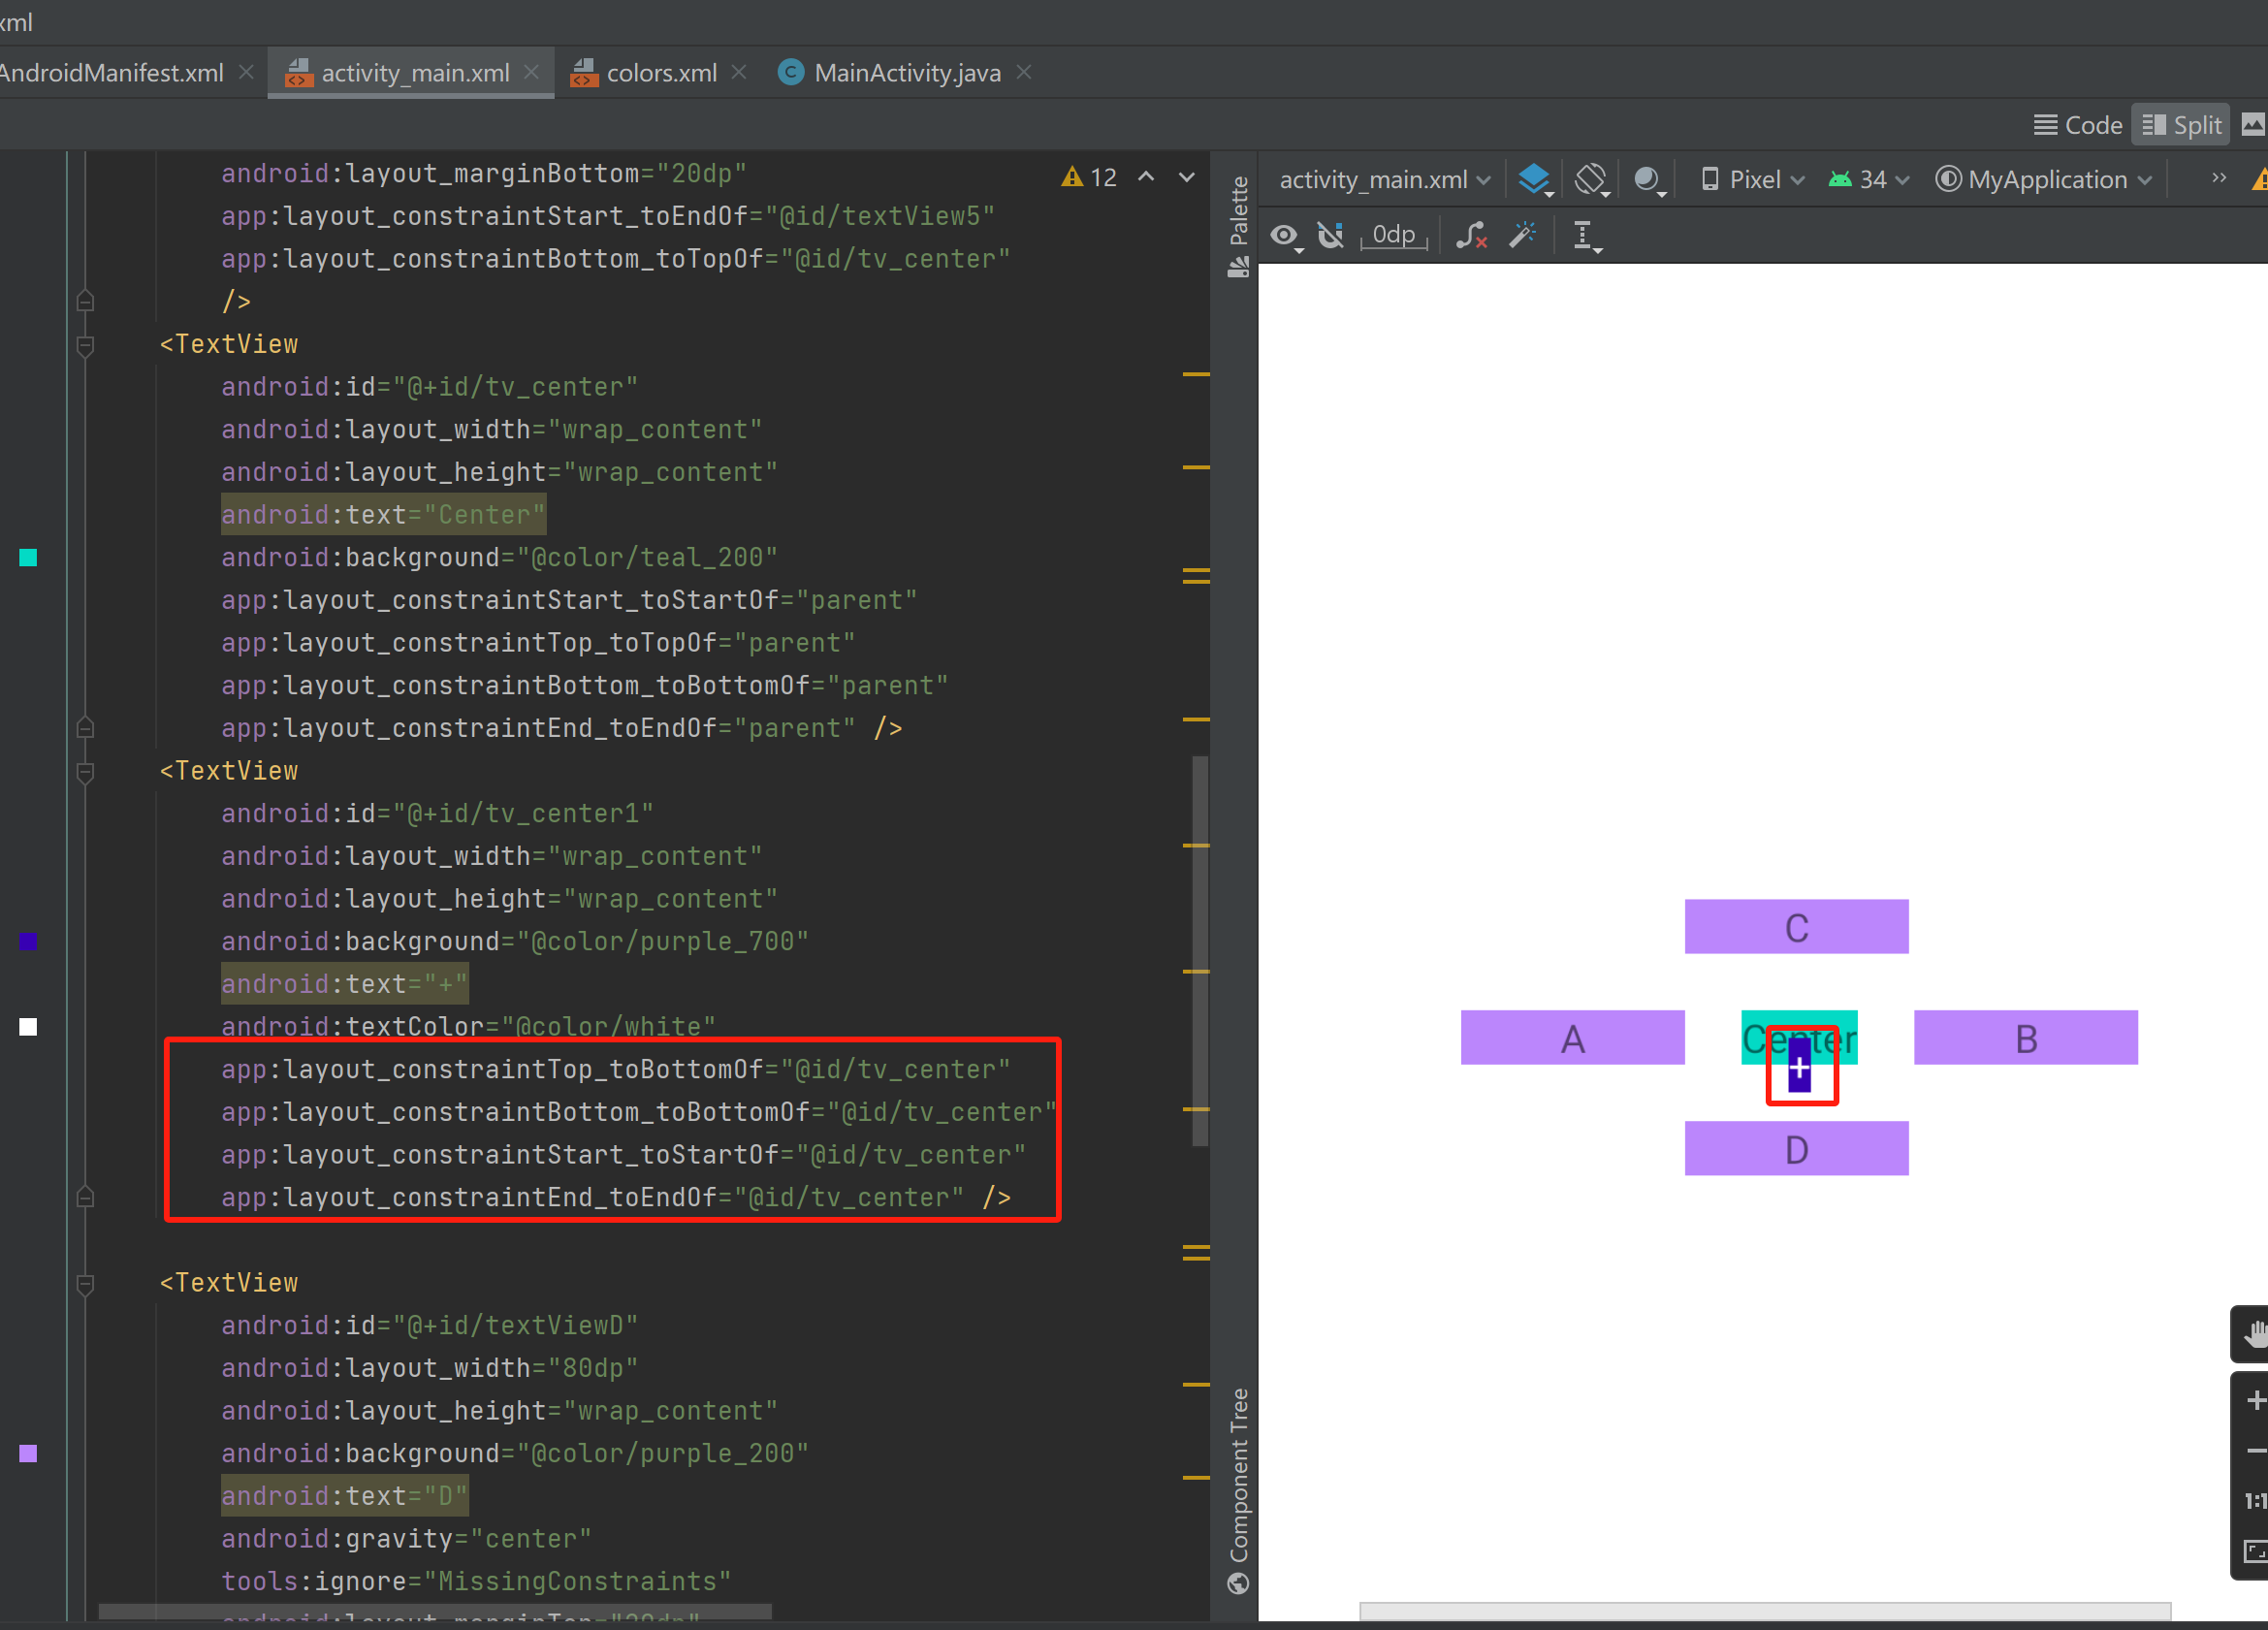The image size is (2268, 1630).
Task: Switch to the colors.xml tab
Action: coord(660,73)
